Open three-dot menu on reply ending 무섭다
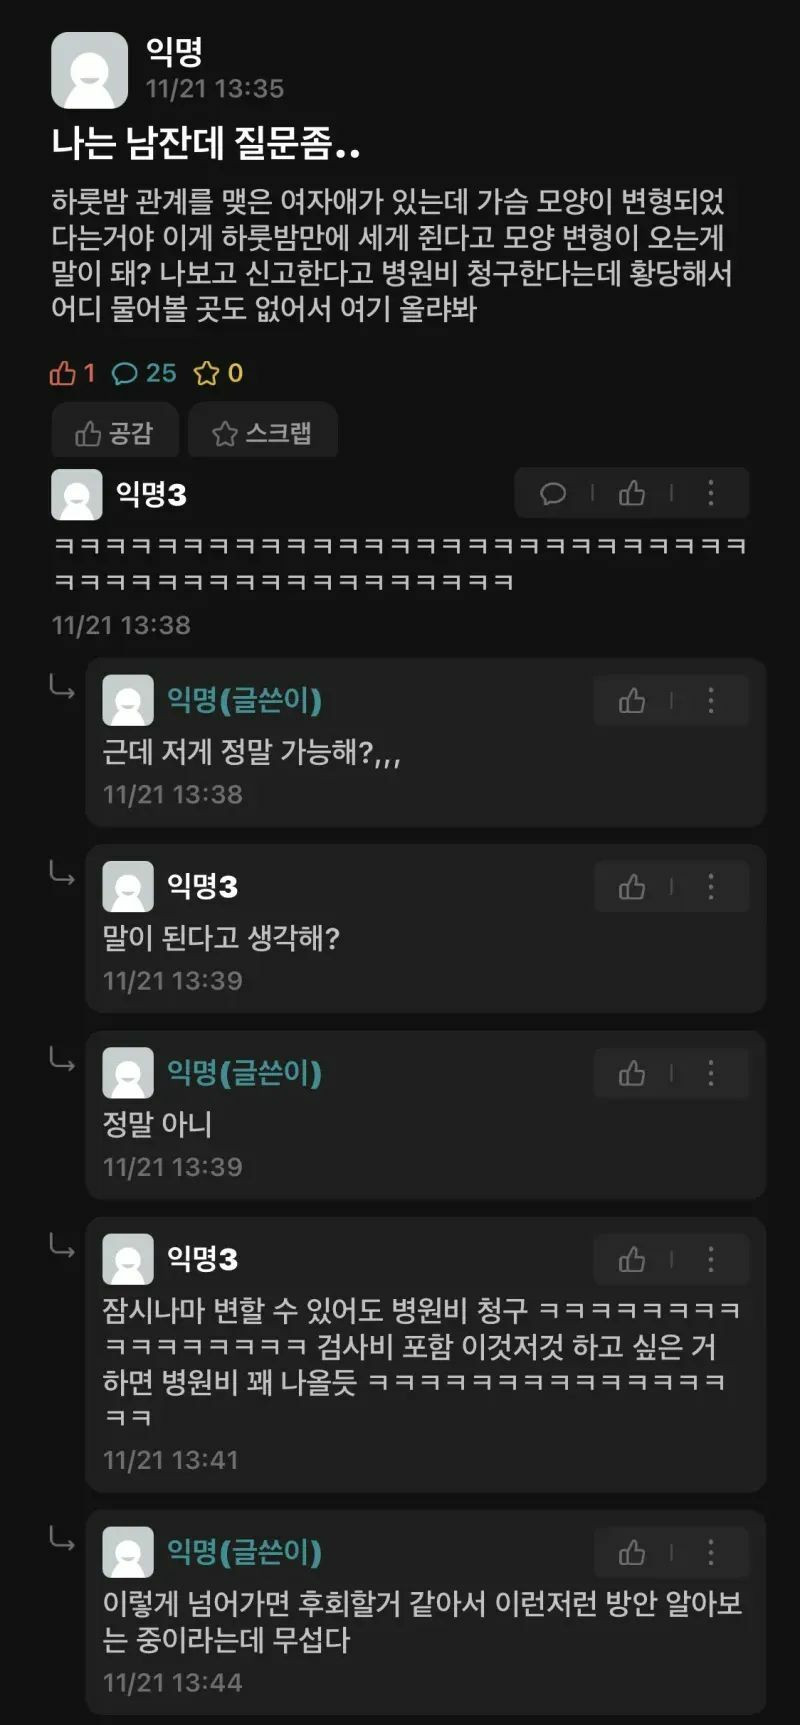Image resolution: width=800 pixels, height=1725 pixels. (711, 1553)
